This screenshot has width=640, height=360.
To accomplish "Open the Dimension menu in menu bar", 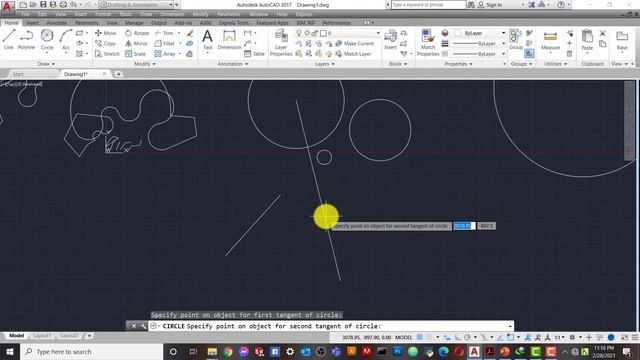I will tap(172, 14).
